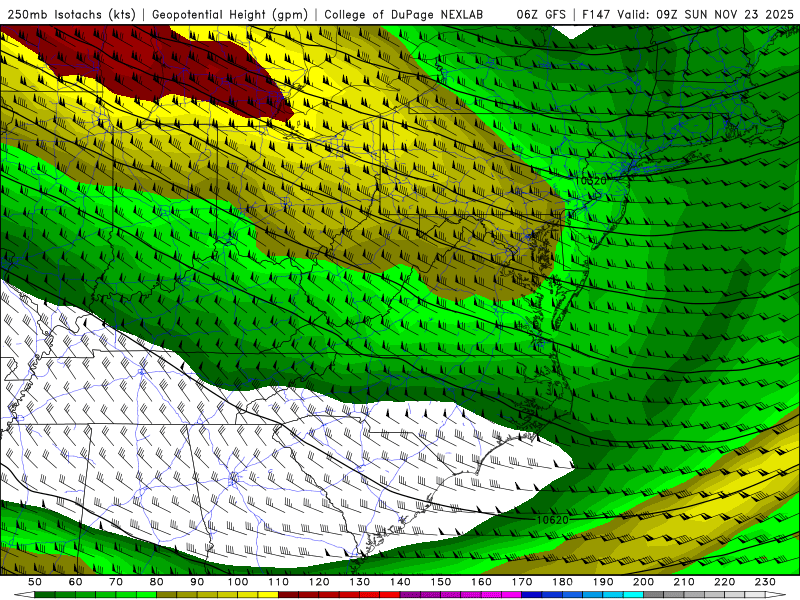800x600 pixels.
Task: Click the bright yellow swatch before 110 tick
Action: click(x=268, y=595)
